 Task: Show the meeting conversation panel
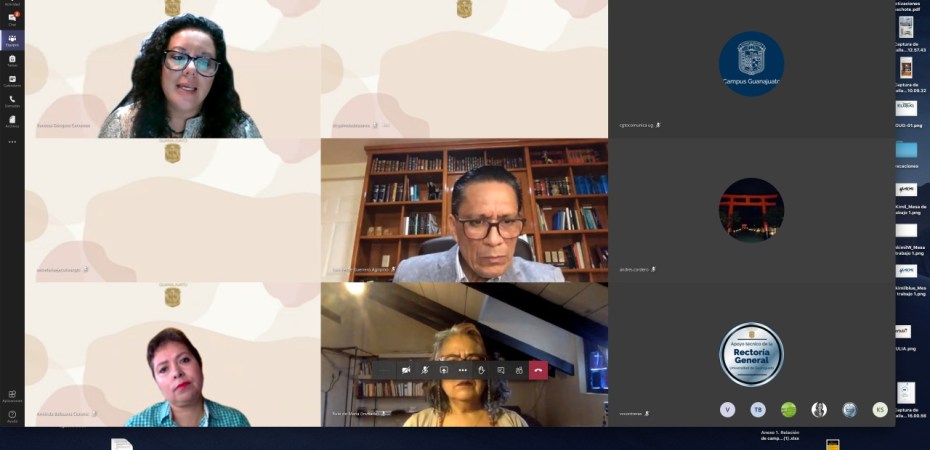(x=501, y=370)
